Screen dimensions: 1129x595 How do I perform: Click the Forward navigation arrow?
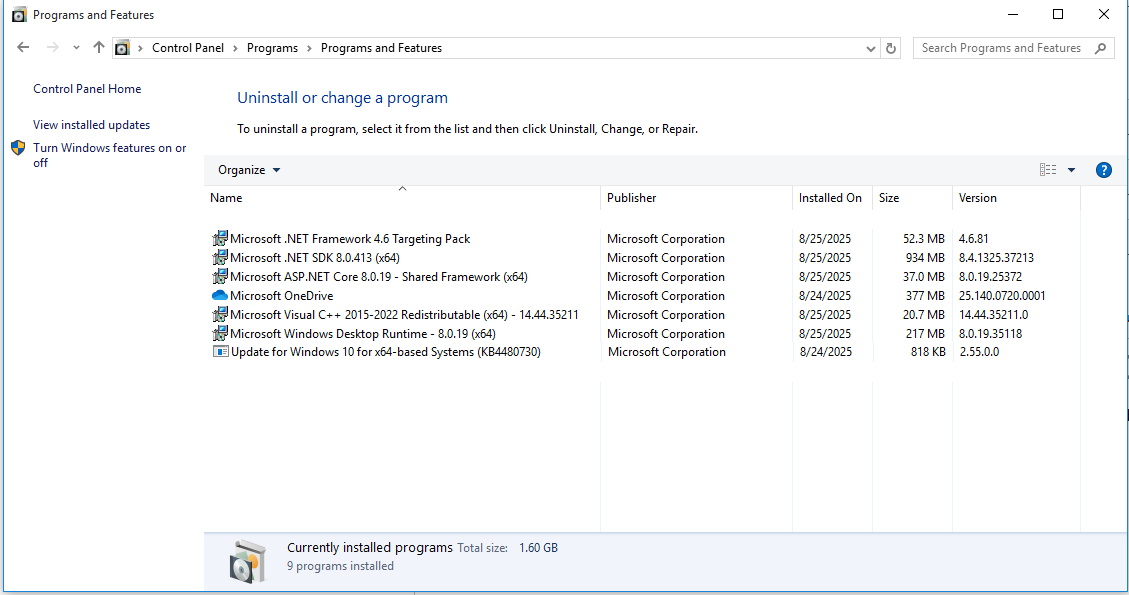tap(53, 48)
